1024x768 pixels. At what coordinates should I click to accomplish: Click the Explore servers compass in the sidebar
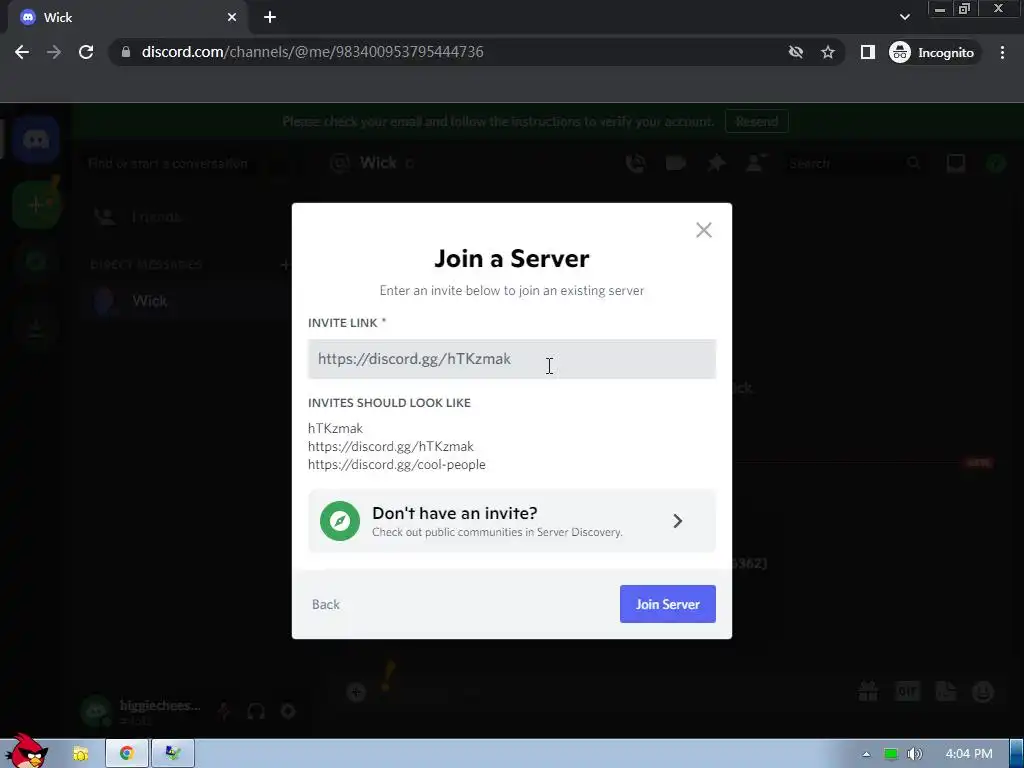(x=36, y=263)
